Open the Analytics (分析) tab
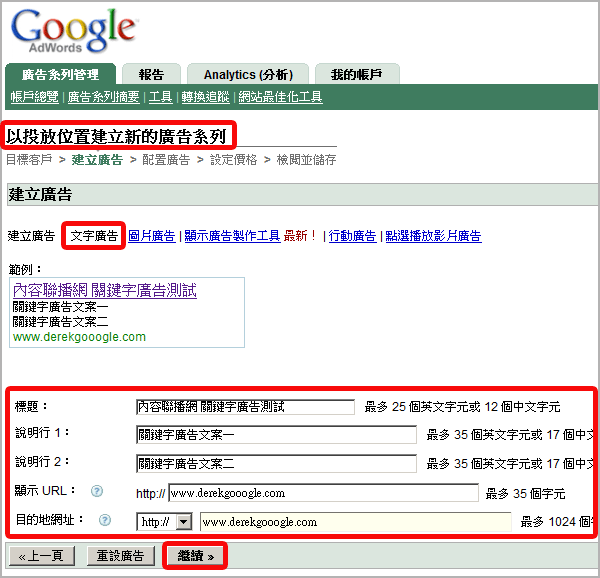This screenshot has width=600, height=578. click(248, 74)
